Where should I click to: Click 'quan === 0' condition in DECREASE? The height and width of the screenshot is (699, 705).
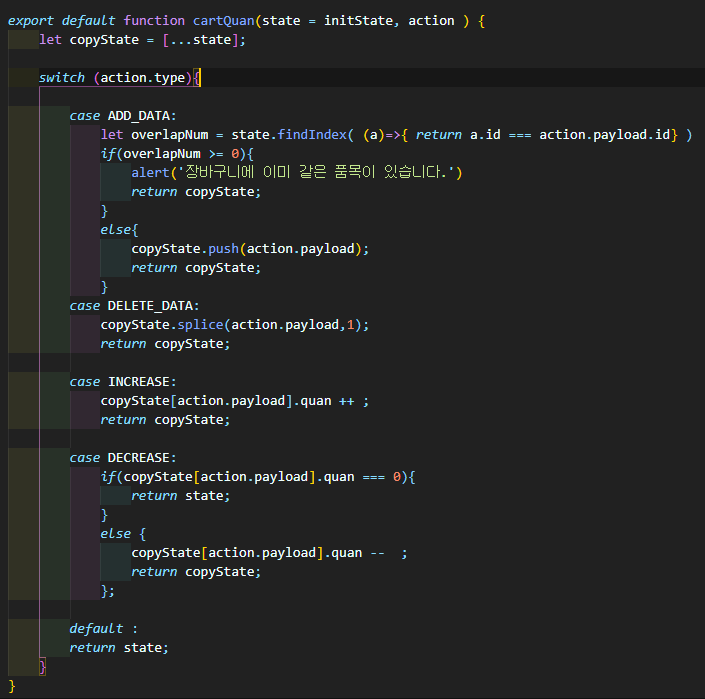coord(362,476)
